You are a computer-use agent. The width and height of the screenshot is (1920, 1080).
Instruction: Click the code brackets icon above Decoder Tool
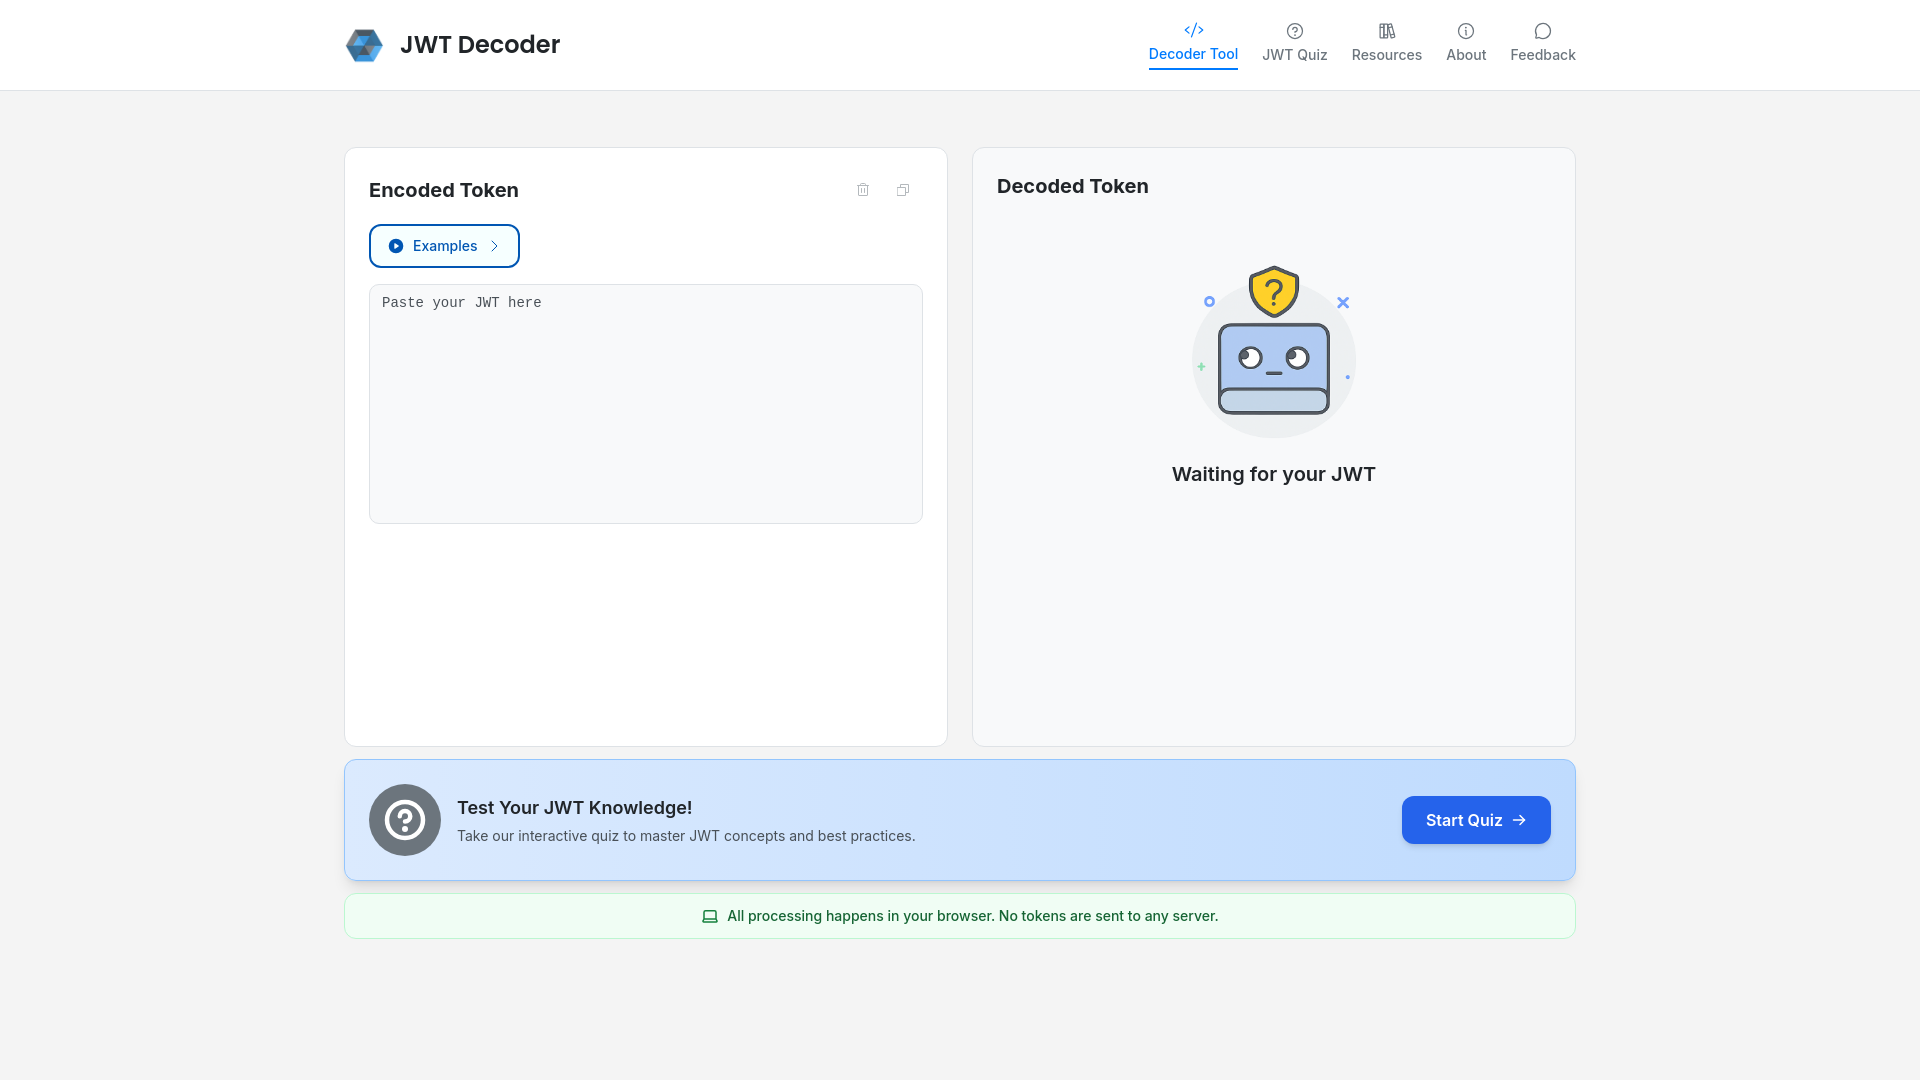tap(1193, 30)
